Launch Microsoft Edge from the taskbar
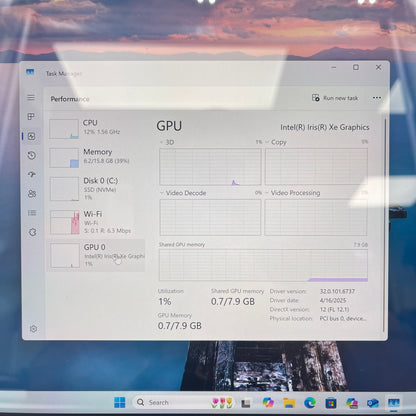 pyautogui.click(x=310, y=403)
